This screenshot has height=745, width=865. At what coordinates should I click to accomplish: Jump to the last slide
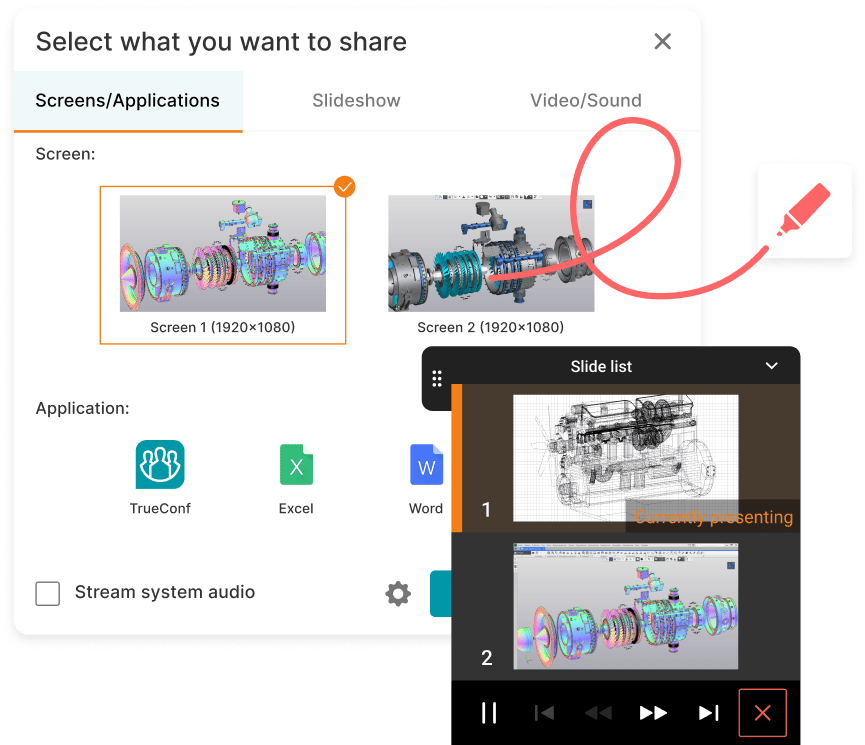708,712
